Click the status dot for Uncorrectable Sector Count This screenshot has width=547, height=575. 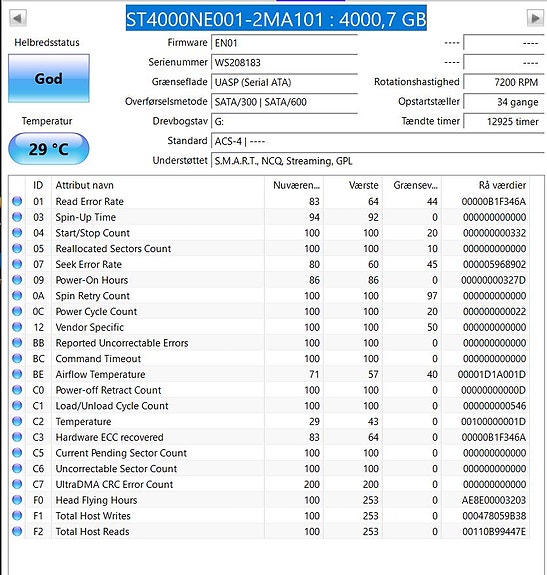pyautogui.click(x=17, y=468)
